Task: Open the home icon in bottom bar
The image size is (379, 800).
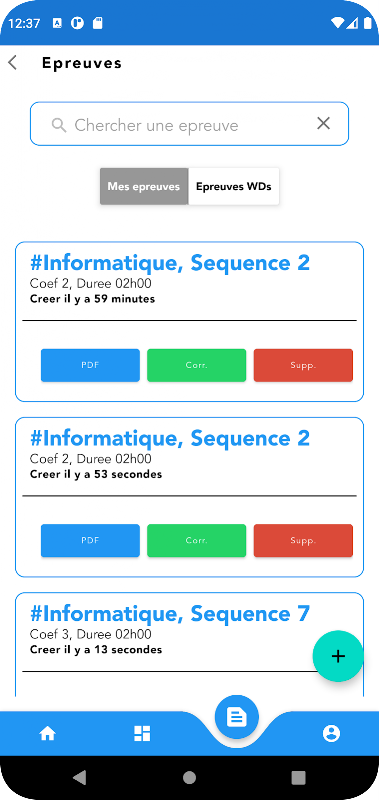Action: tap(47, 734)
